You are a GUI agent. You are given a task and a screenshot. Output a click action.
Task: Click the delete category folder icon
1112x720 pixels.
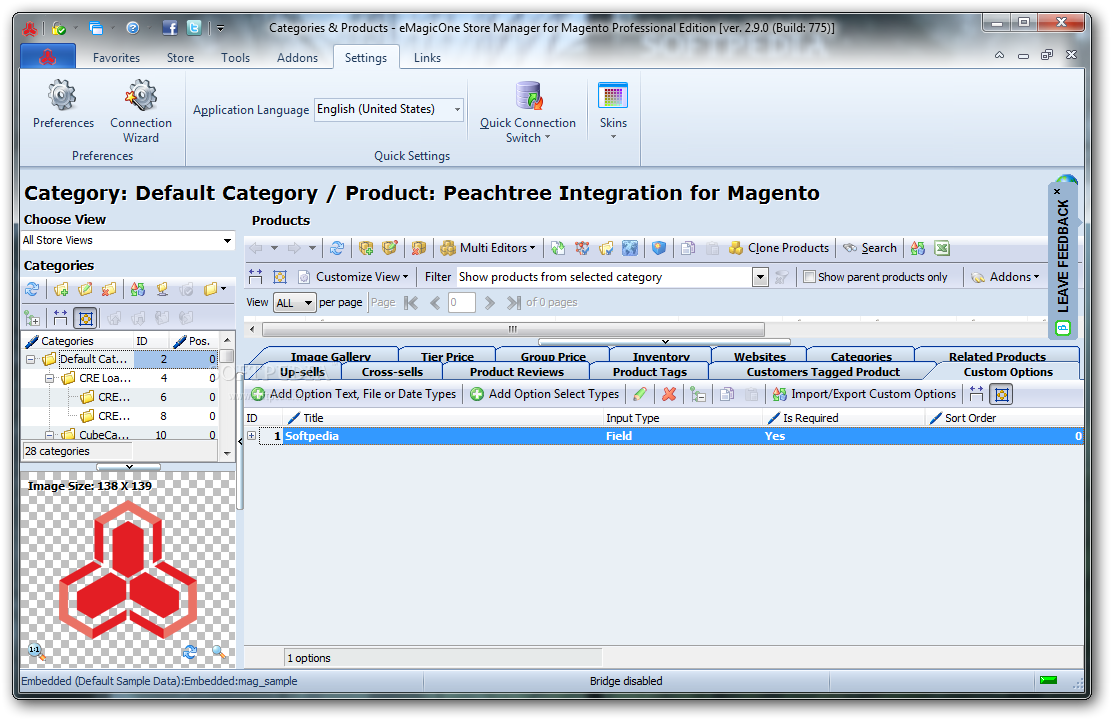109,289
